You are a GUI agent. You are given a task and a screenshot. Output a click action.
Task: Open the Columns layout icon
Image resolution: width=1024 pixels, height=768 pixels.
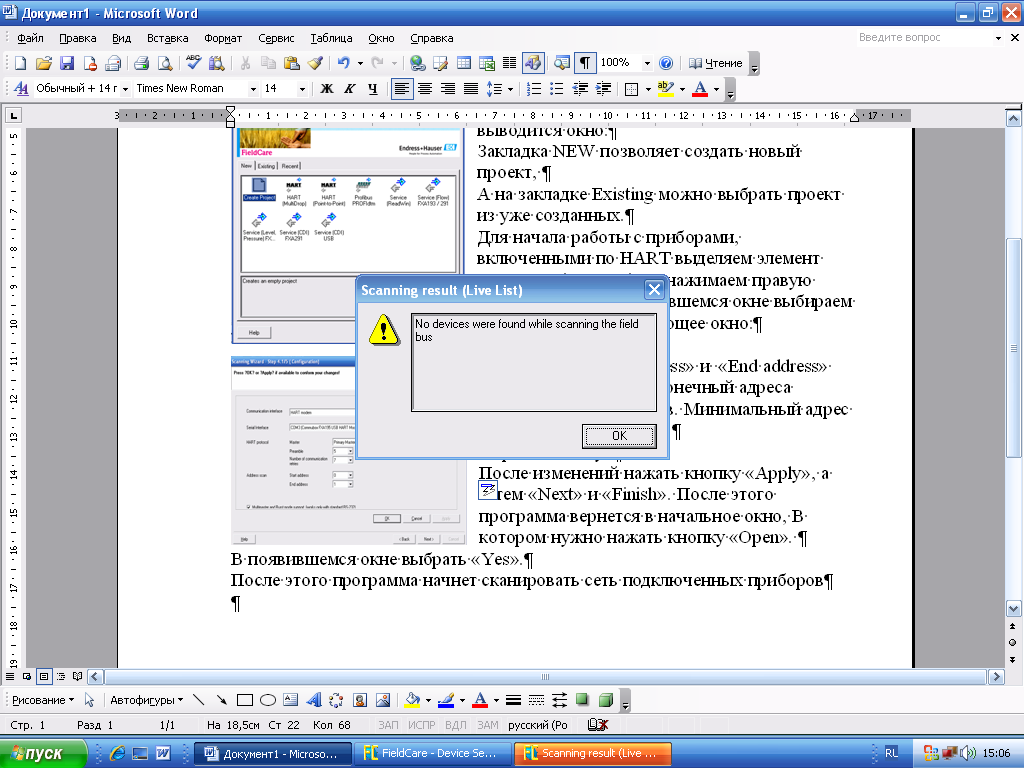click(509, 63)
